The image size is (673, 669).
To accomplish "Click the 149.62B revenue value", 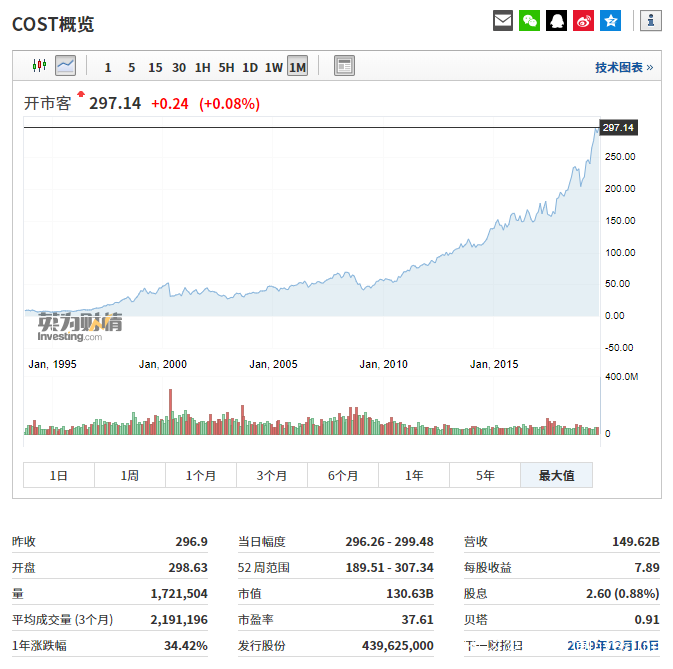I will (x=636, y=542).
